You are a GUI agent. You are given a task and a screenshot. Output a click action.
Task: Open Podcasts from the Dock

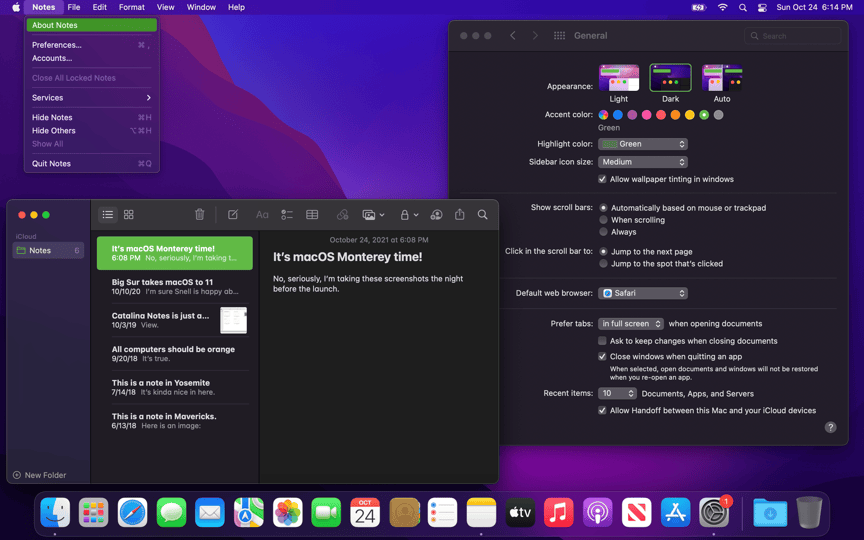597,512
